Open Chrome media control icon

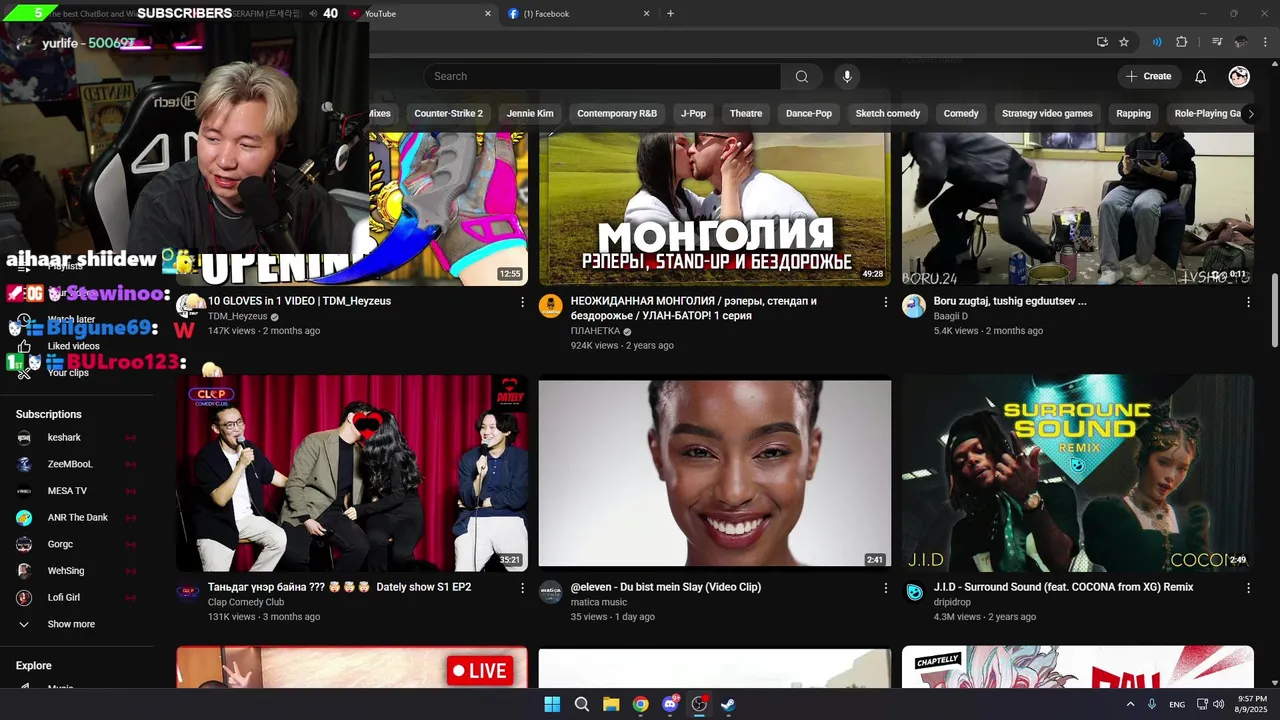[1217, 42]
